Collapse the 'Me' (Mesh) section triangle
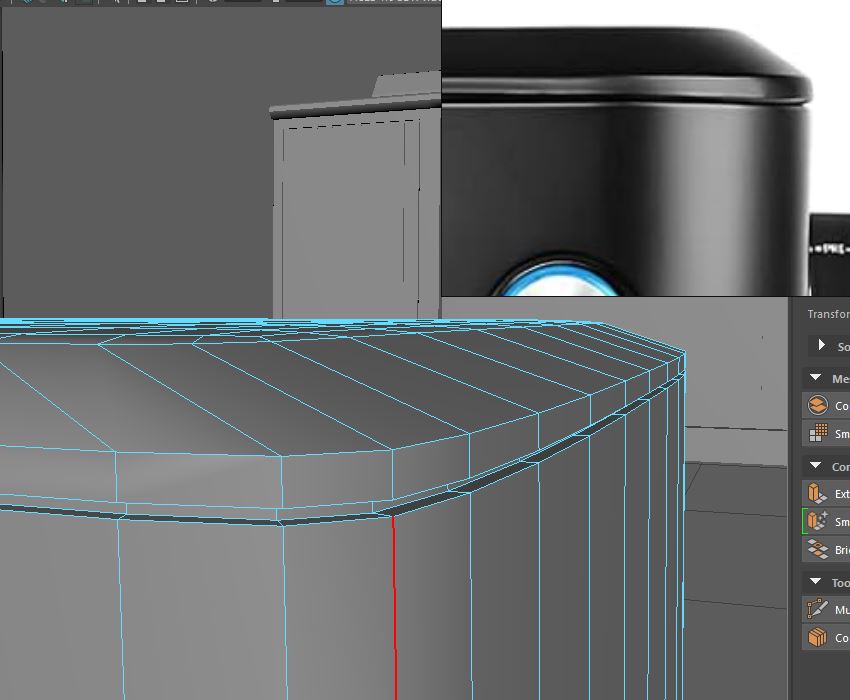 [x=815, y=377]
